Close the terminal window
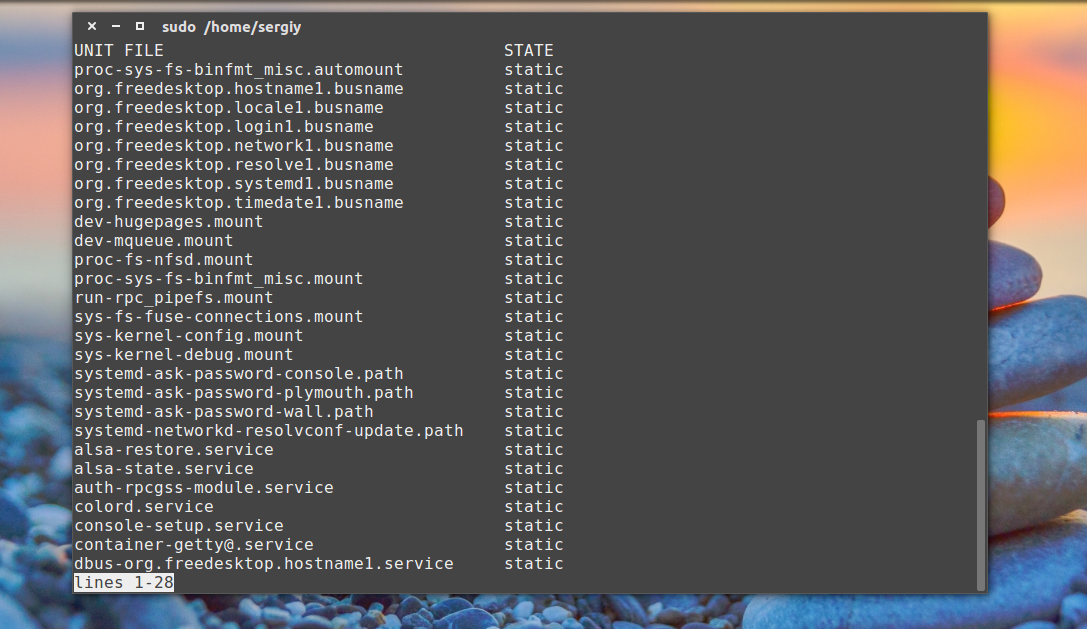The height and width of the screenshot is (629, 1087). point(92,27)
